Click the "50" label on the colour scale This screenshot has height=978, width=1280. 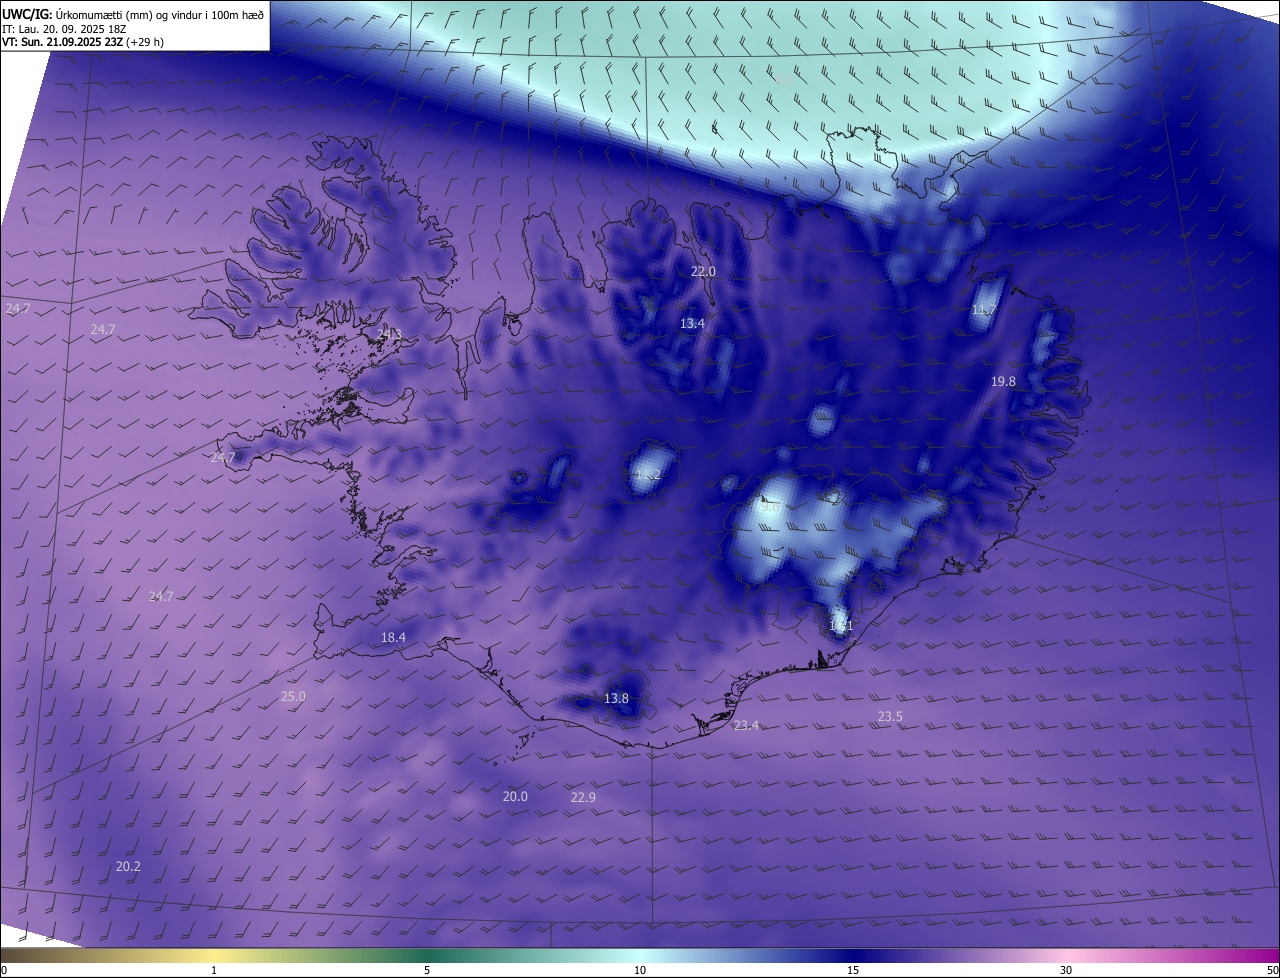coord(1272,970)
